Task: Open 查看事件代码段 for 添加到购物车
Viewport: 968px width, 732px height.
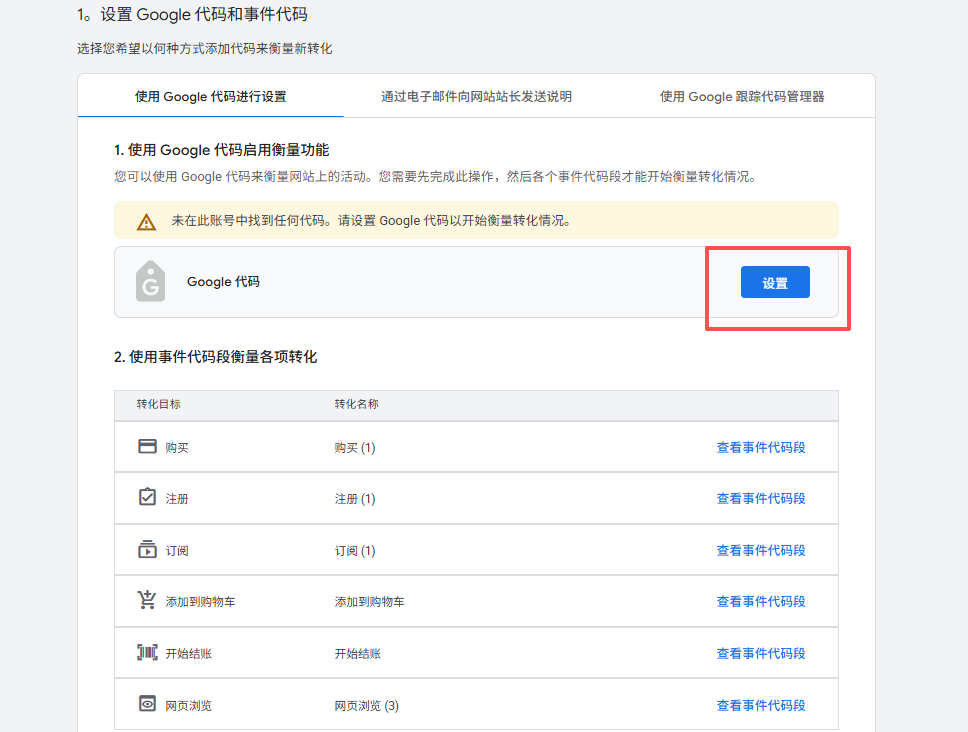Action: (760, 601)
